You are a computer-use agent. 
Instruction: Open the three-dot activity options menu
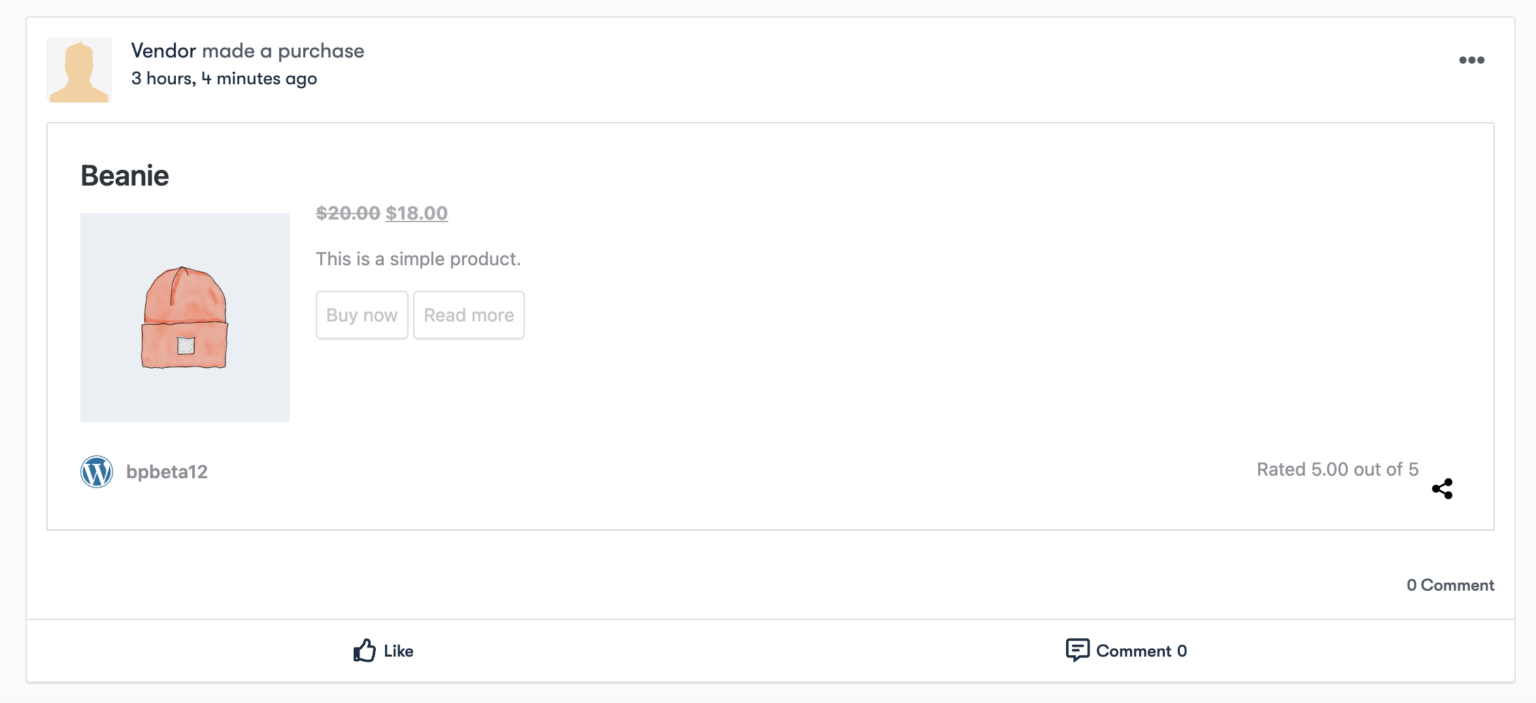tap(1471, 60)
